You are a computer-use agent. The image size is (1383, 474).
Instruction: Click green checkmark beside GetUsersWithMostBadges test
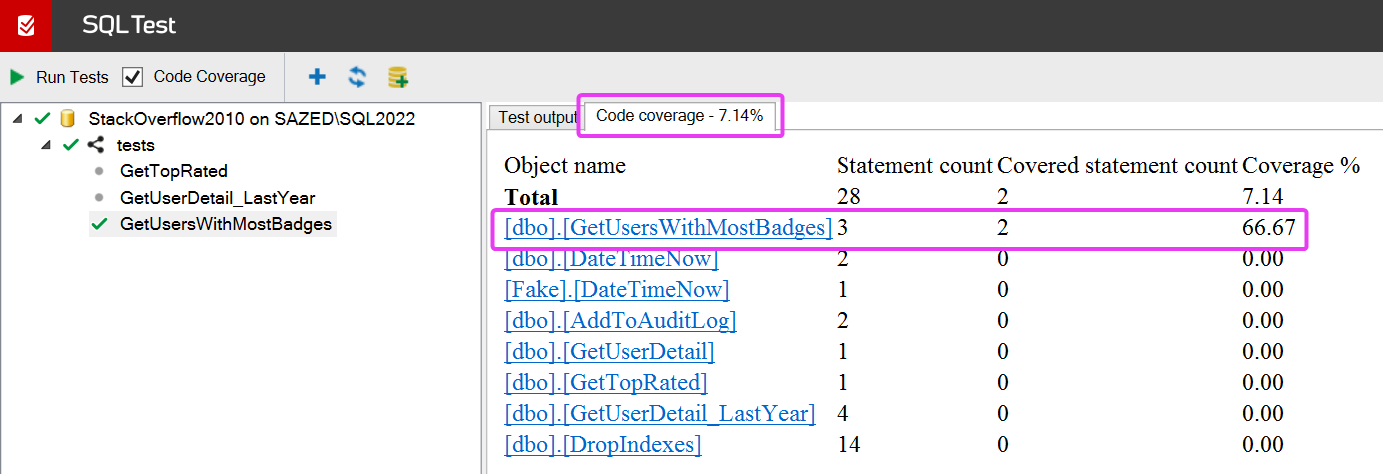98,224
